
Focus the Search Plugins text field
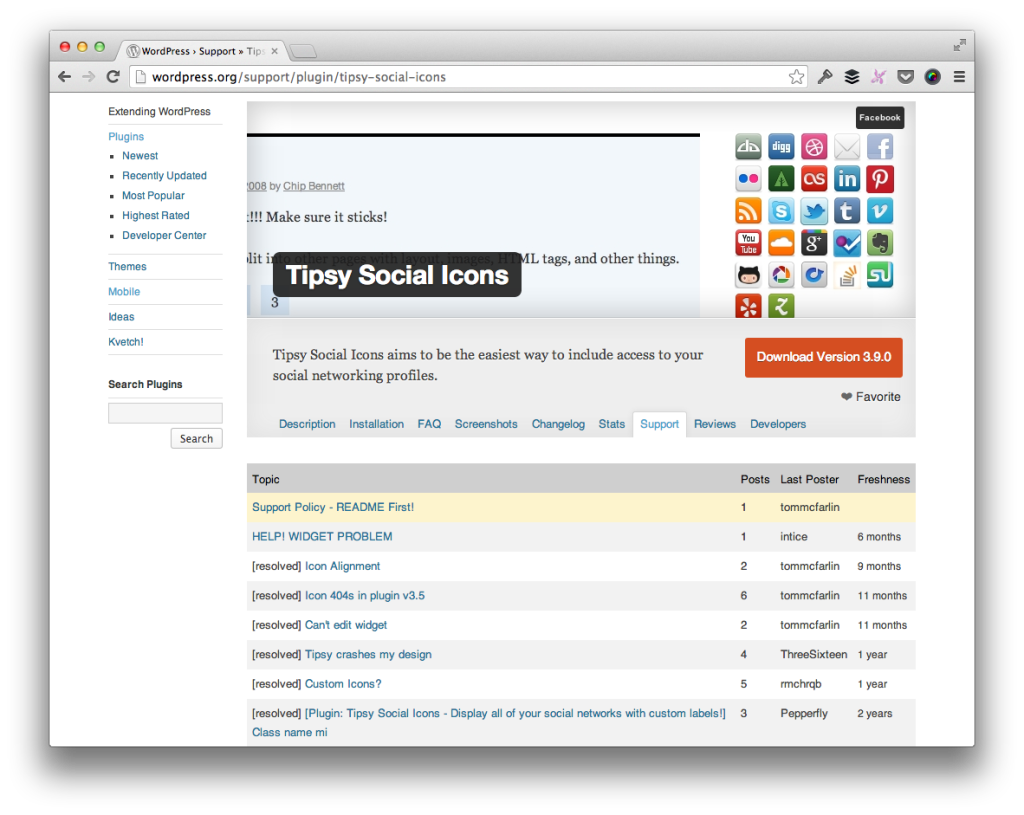(x=165, y=413)
